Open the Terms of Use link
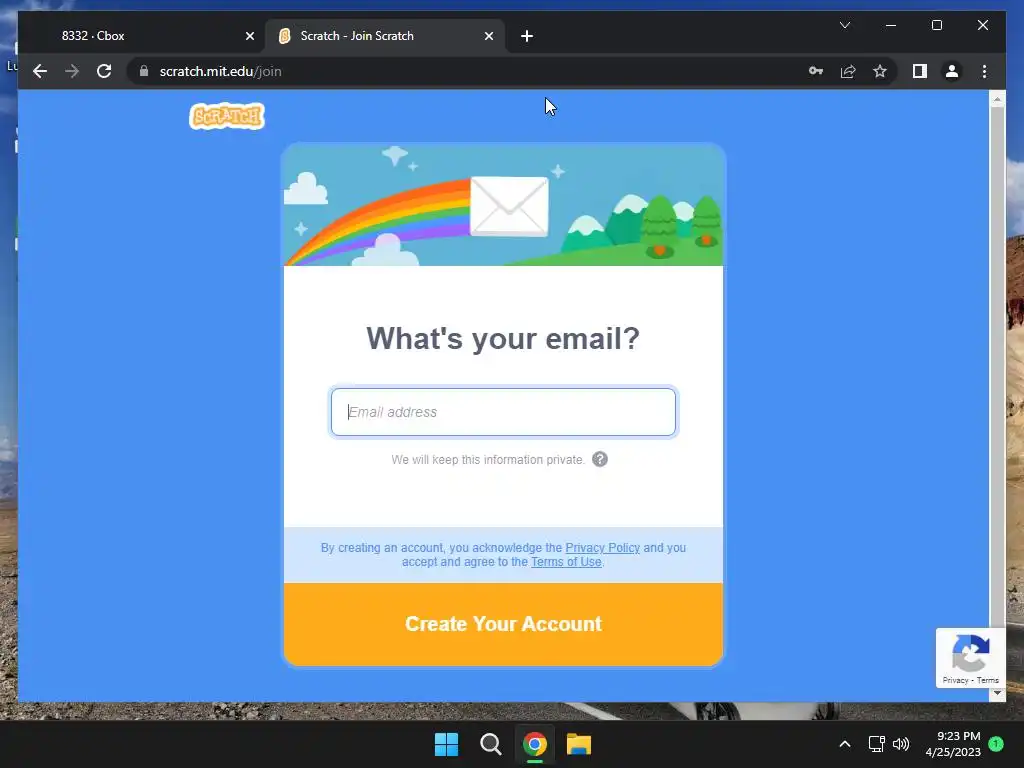This screenshot has height=768, width=1024. 566,562
